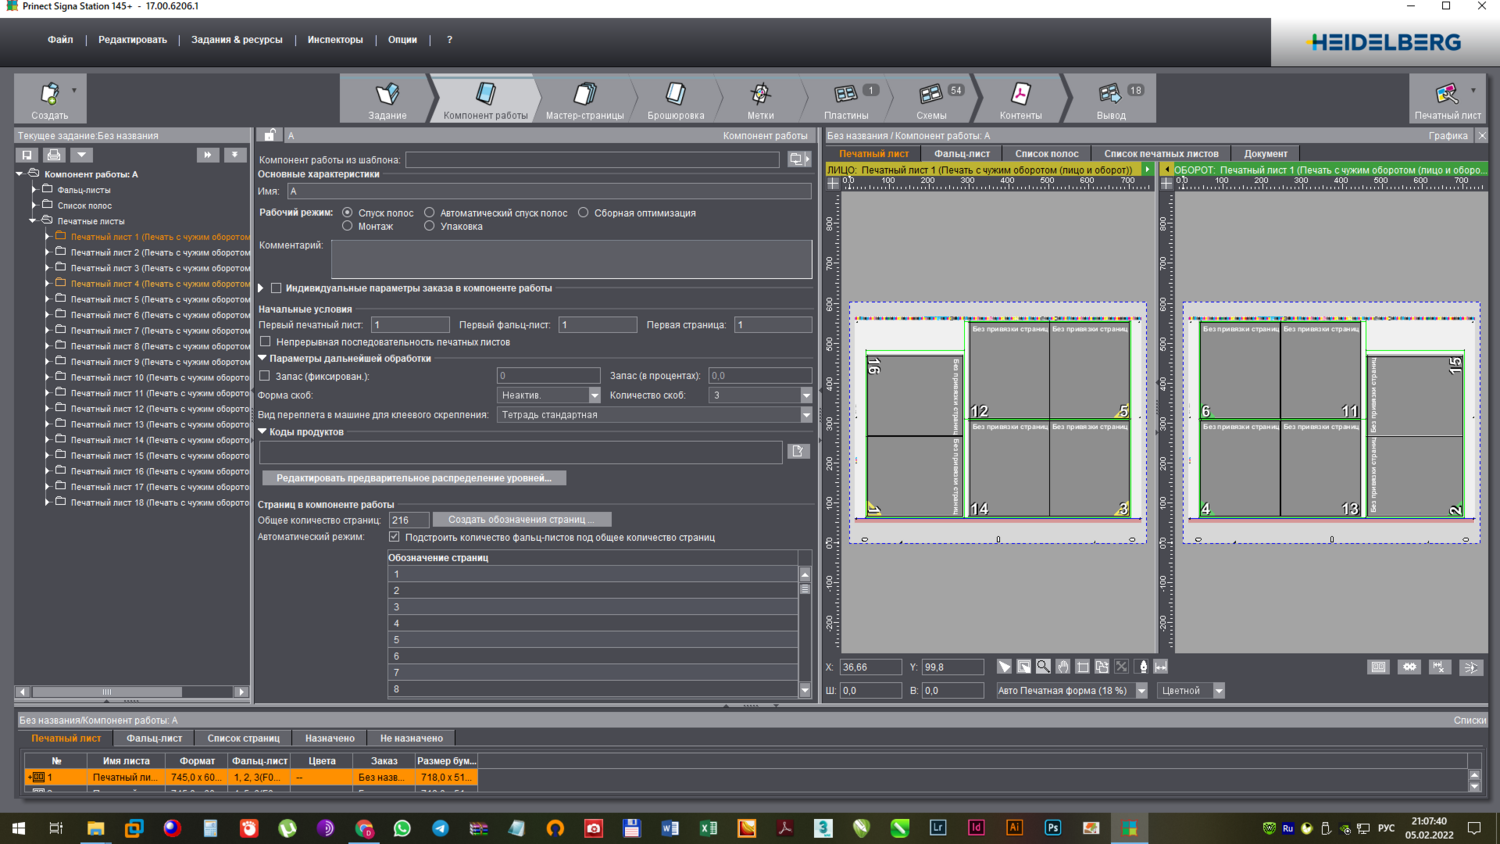1500x844 pixels.
Task: Click Редактировать предварительное распределение уровней button
Action: (x=414, y=478)
